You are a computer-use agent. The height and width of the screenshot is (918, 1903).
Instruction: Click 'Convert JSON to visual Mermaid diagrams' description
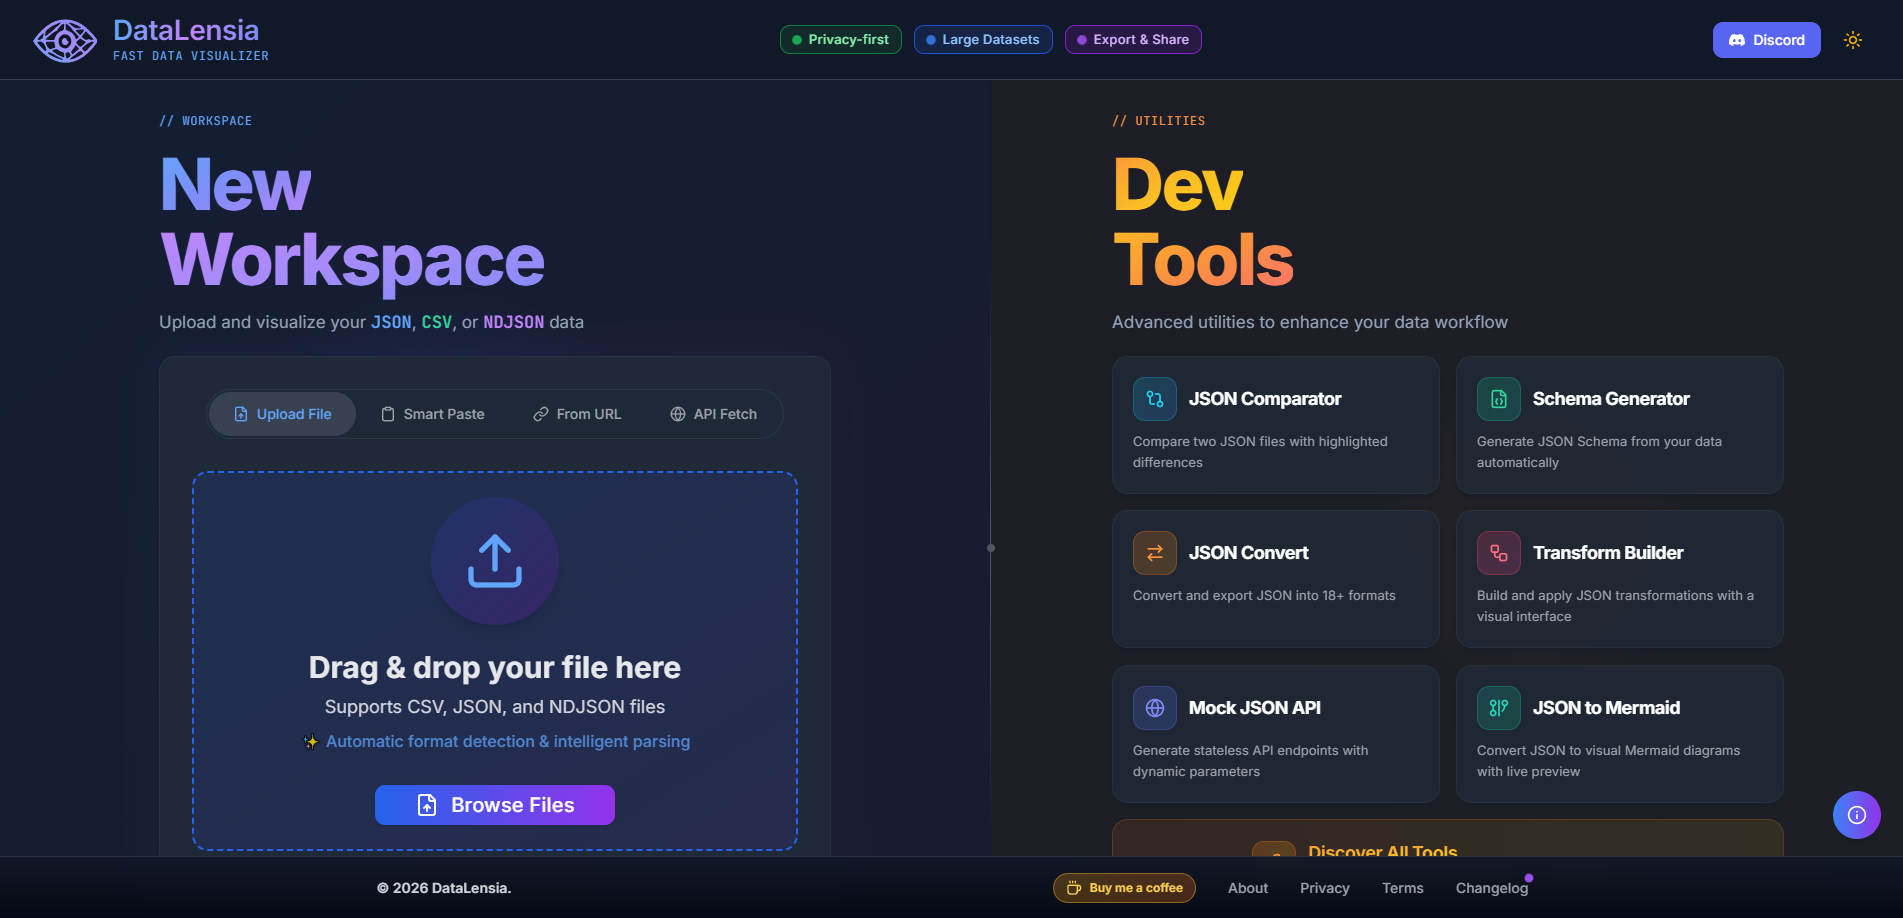1608,761
